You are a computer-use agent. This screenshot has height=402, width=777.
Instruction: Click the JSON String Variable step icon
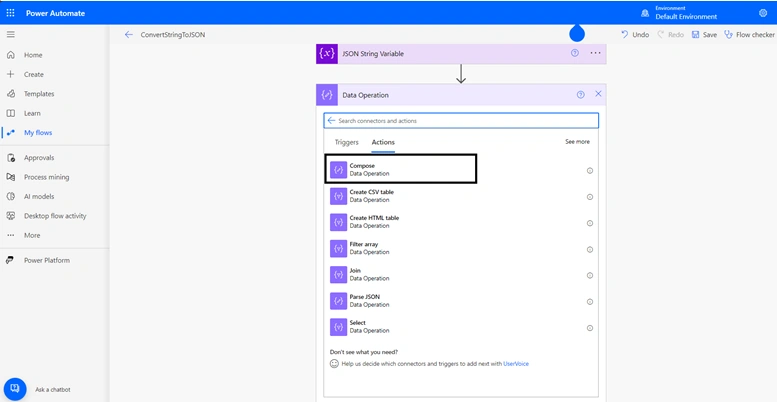327,54
